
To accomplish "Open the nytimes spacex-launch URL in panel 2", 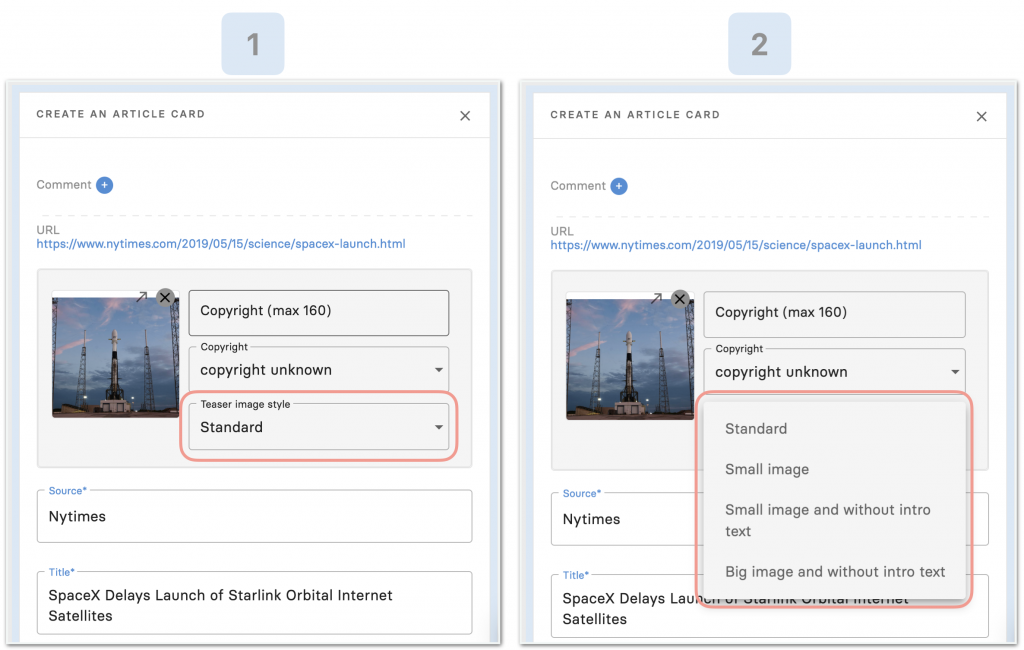I will (x=736, y=245).
